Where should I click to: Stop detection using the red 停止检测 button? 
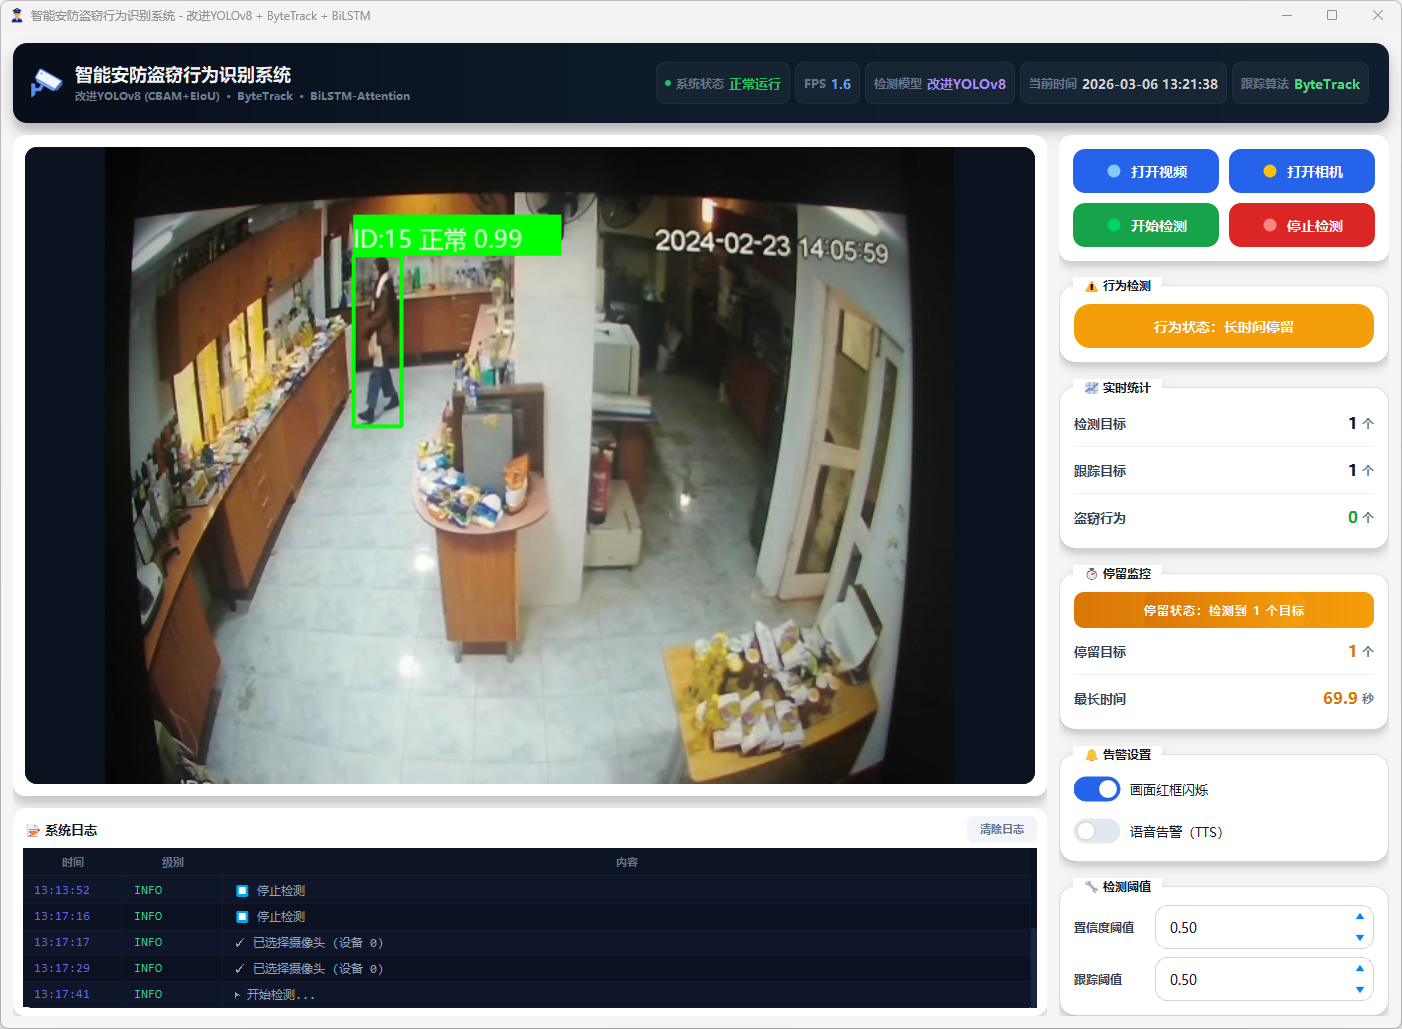1301,225
